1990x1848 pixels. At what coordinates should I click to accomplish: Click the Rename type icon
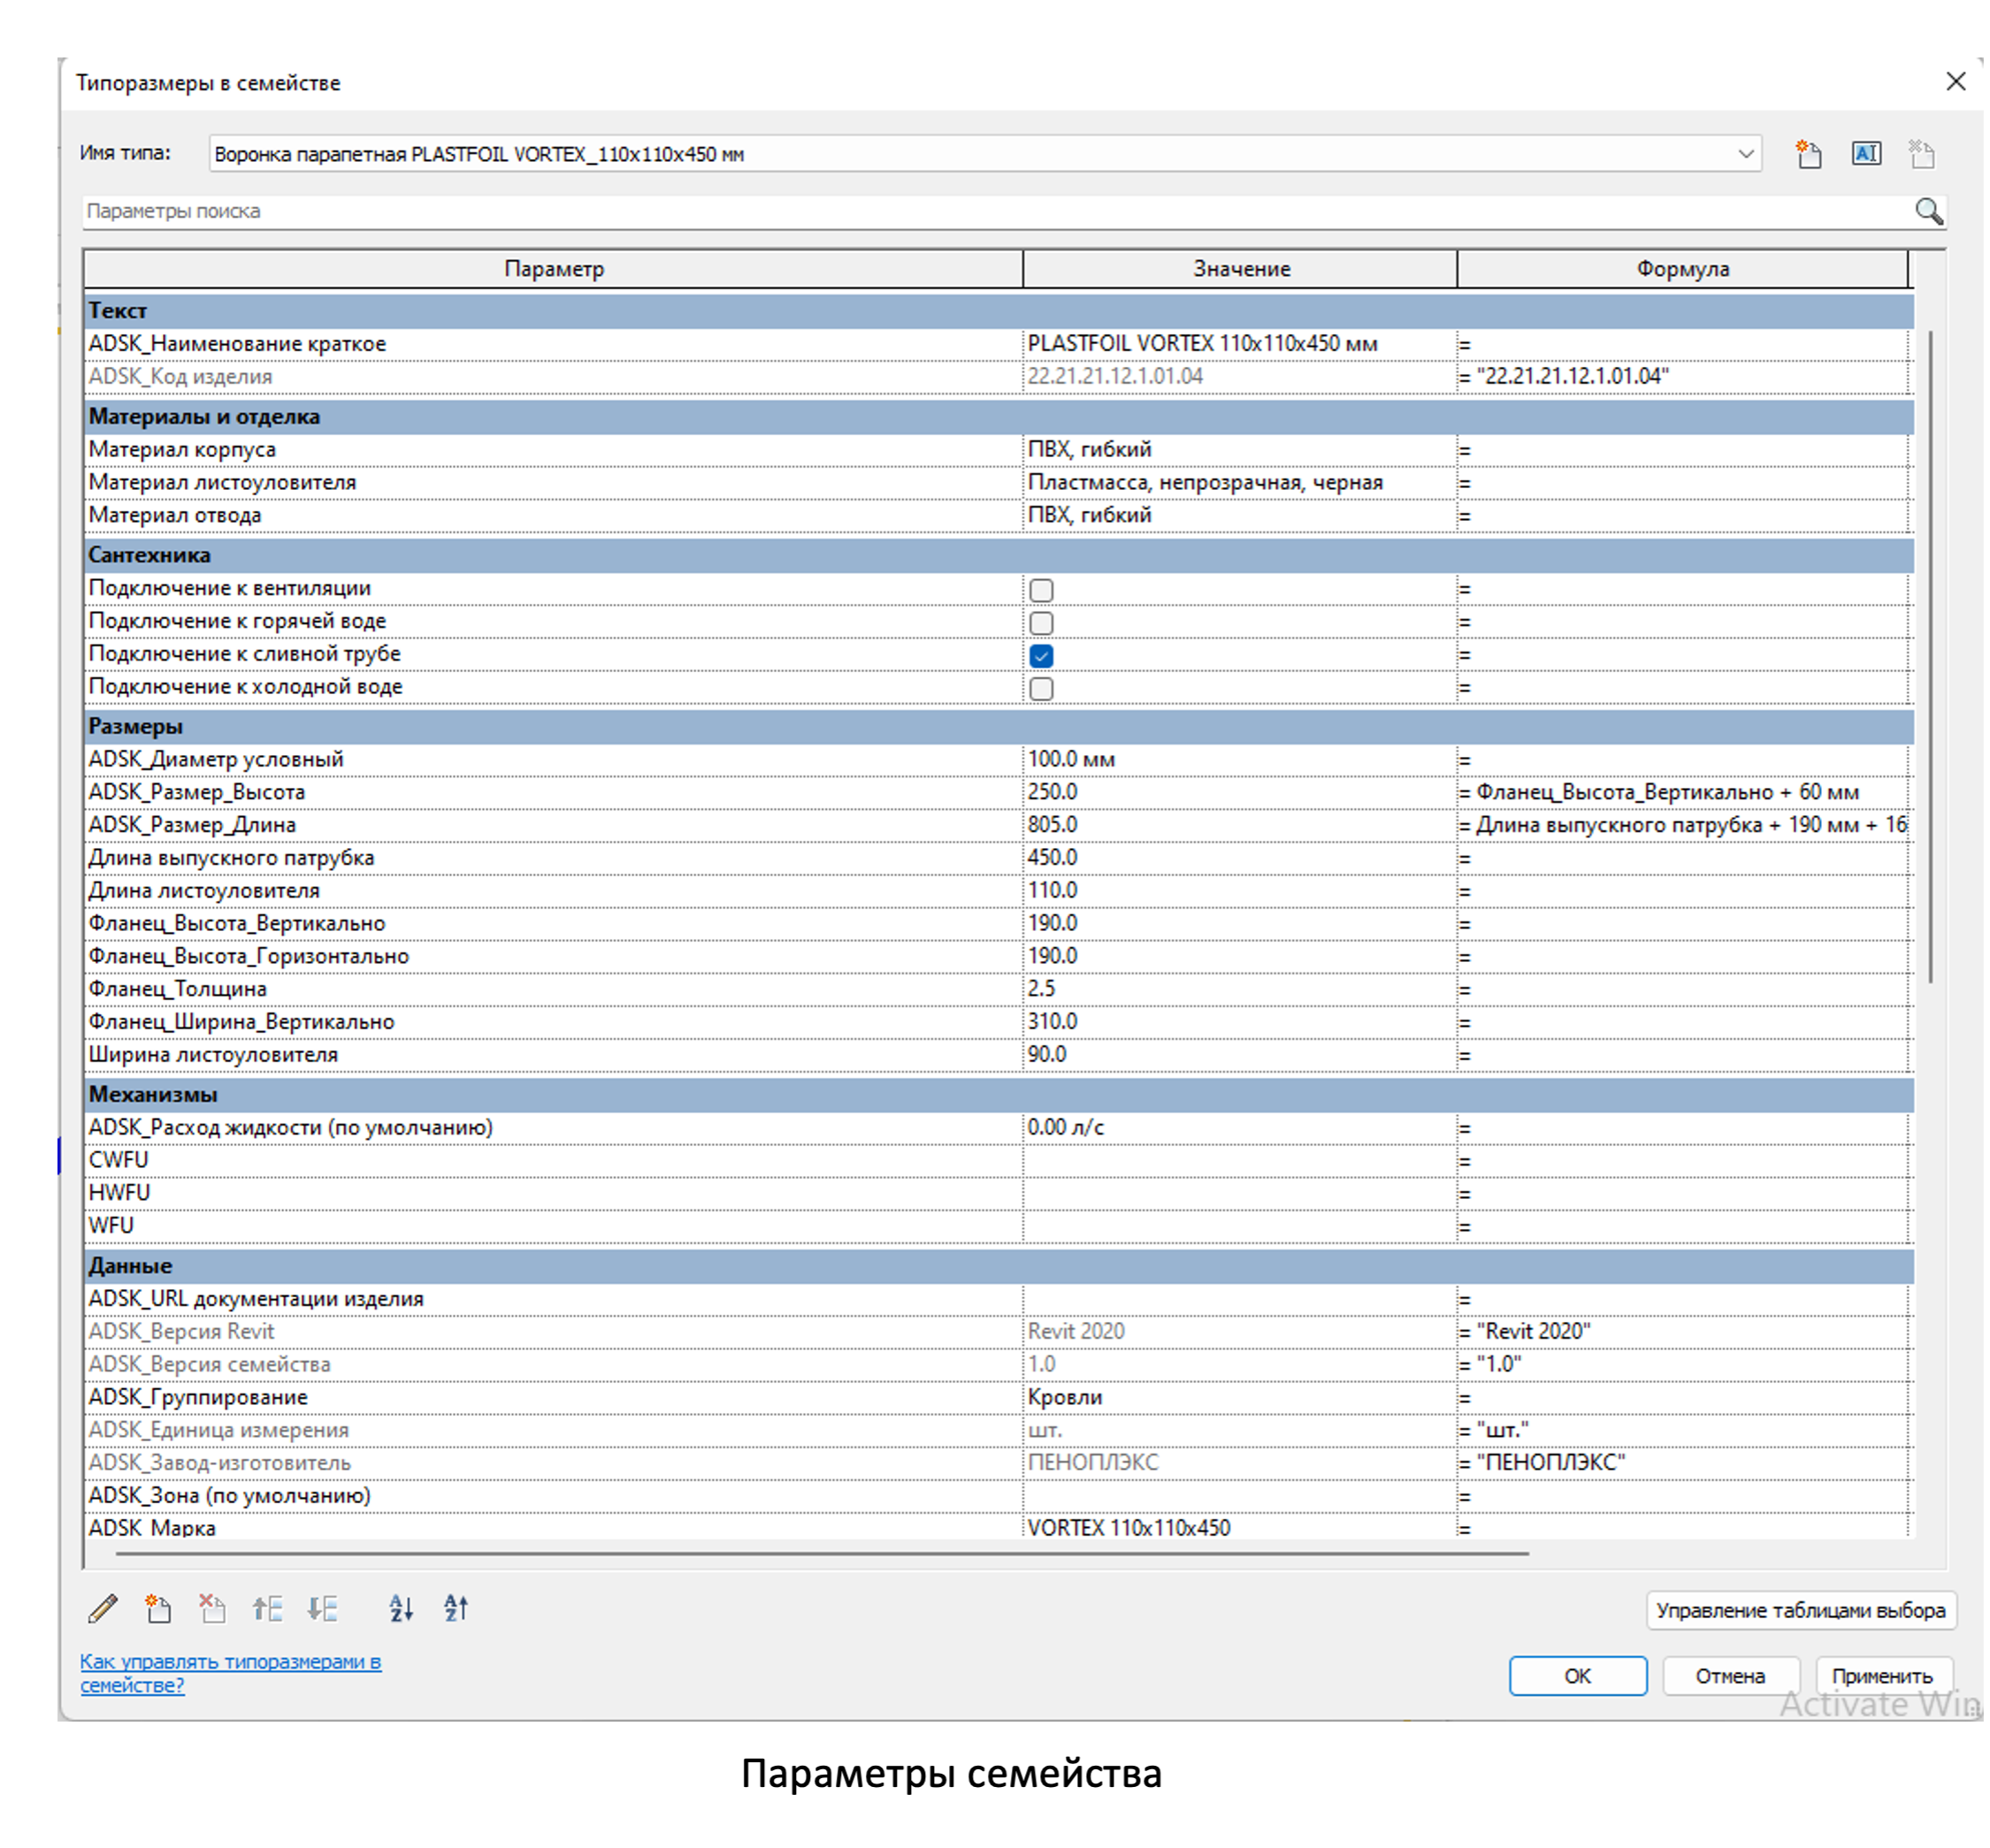(x=1865, y=154)
